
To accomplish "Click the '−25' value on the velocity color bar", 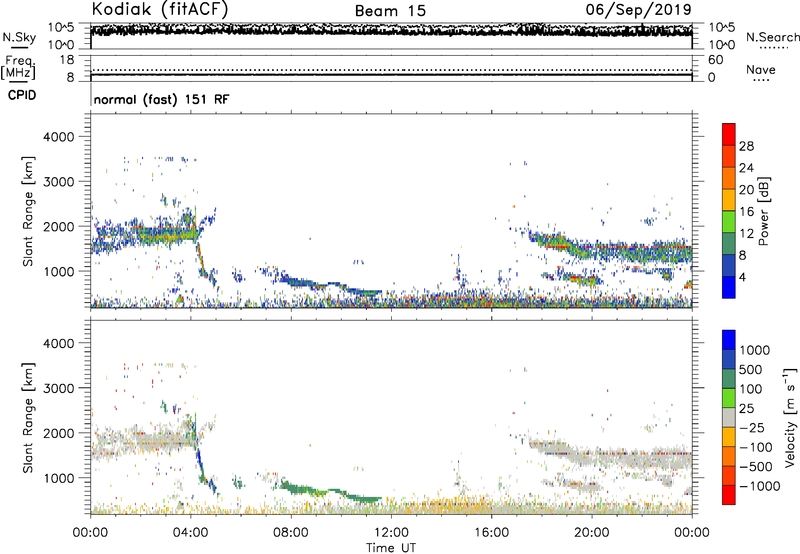I will click(753, 427).
